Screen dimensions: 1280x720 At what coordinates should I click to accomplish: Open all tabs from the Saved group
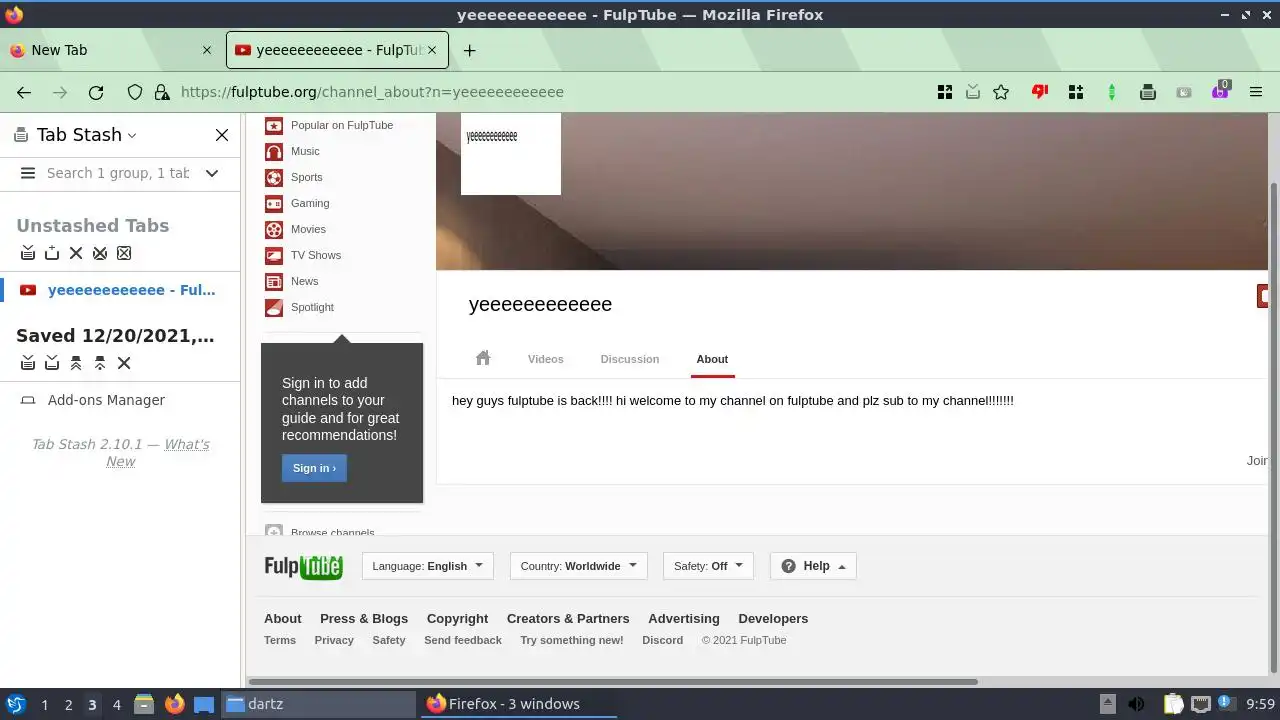click(x=76, y=363)
